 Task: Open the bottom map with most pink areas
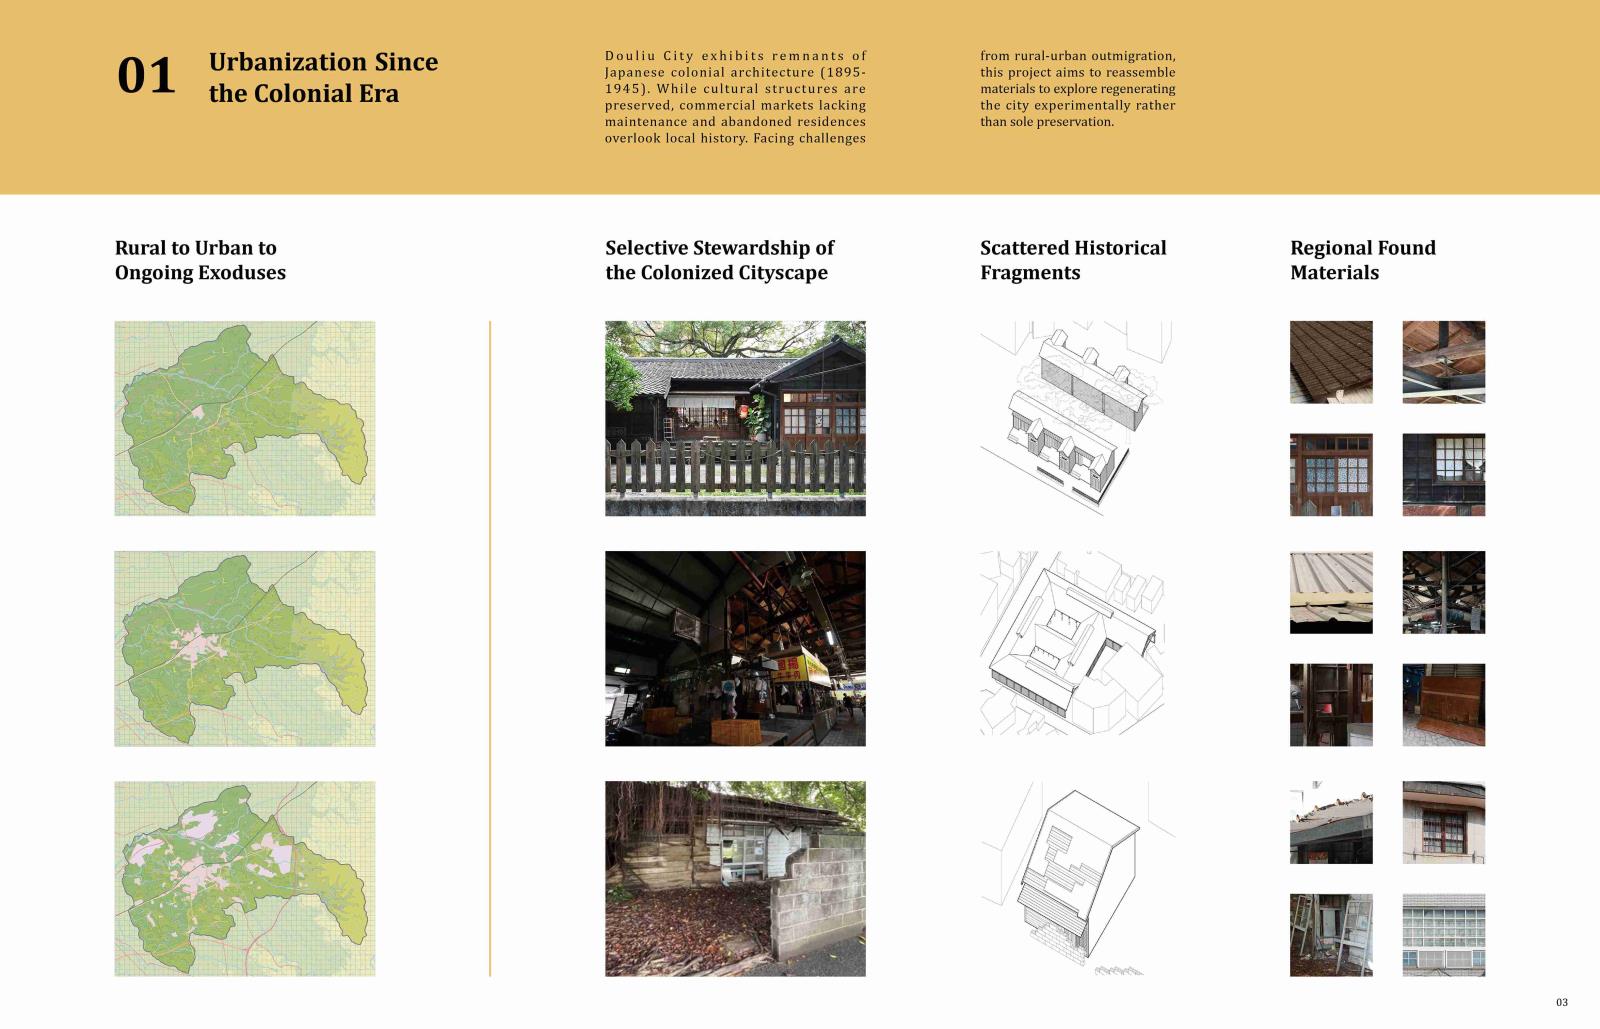pyautogui.click(x=244, y=878)
